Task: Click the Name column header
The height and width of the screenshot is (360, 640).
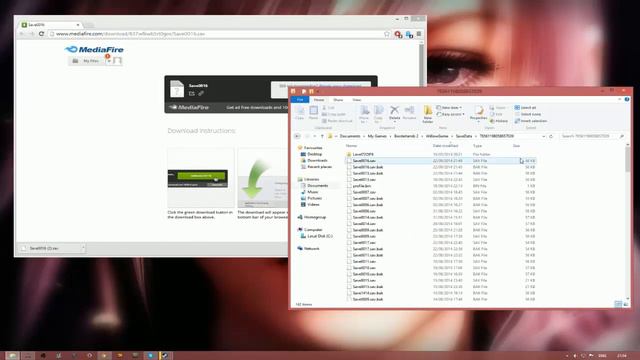Action: coord(351,145)
